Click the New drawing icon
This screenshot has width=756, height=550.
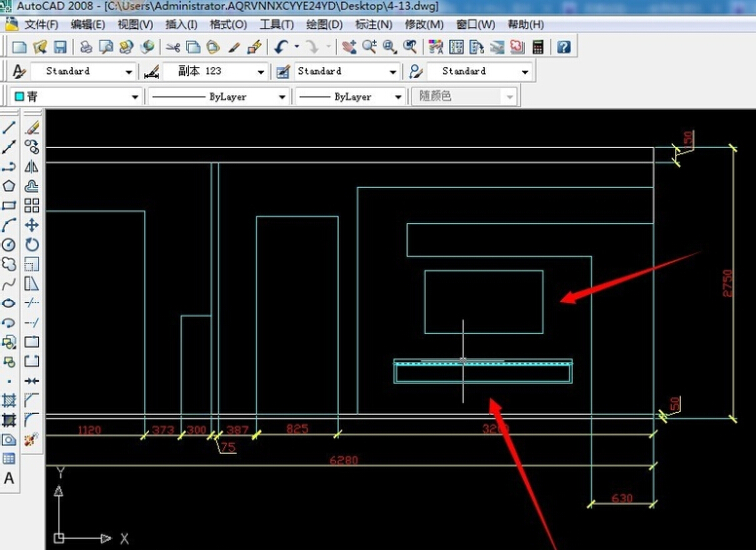(x=19, y=47)
